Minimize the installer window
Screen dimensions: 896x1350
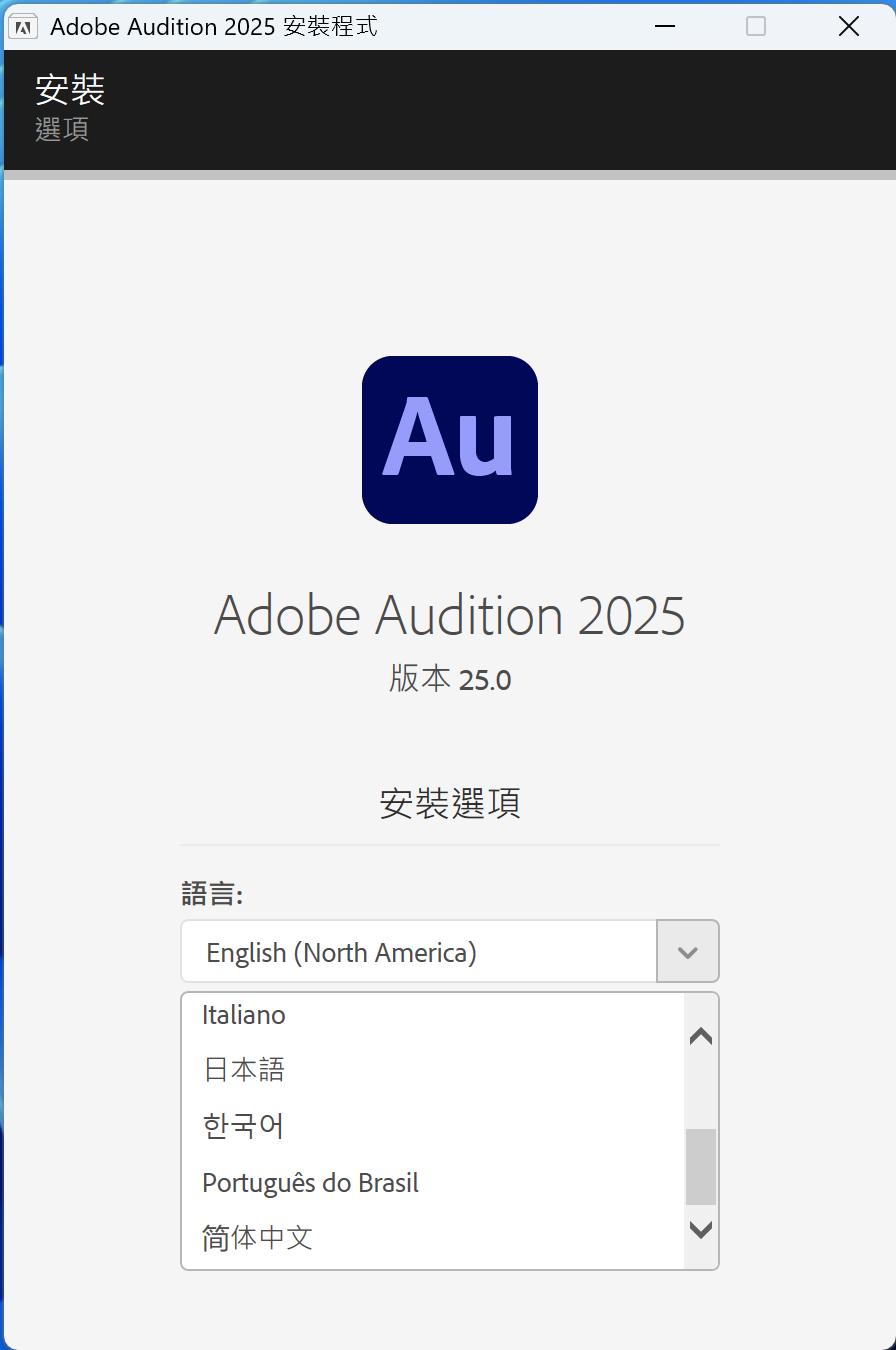click(665, 26)
